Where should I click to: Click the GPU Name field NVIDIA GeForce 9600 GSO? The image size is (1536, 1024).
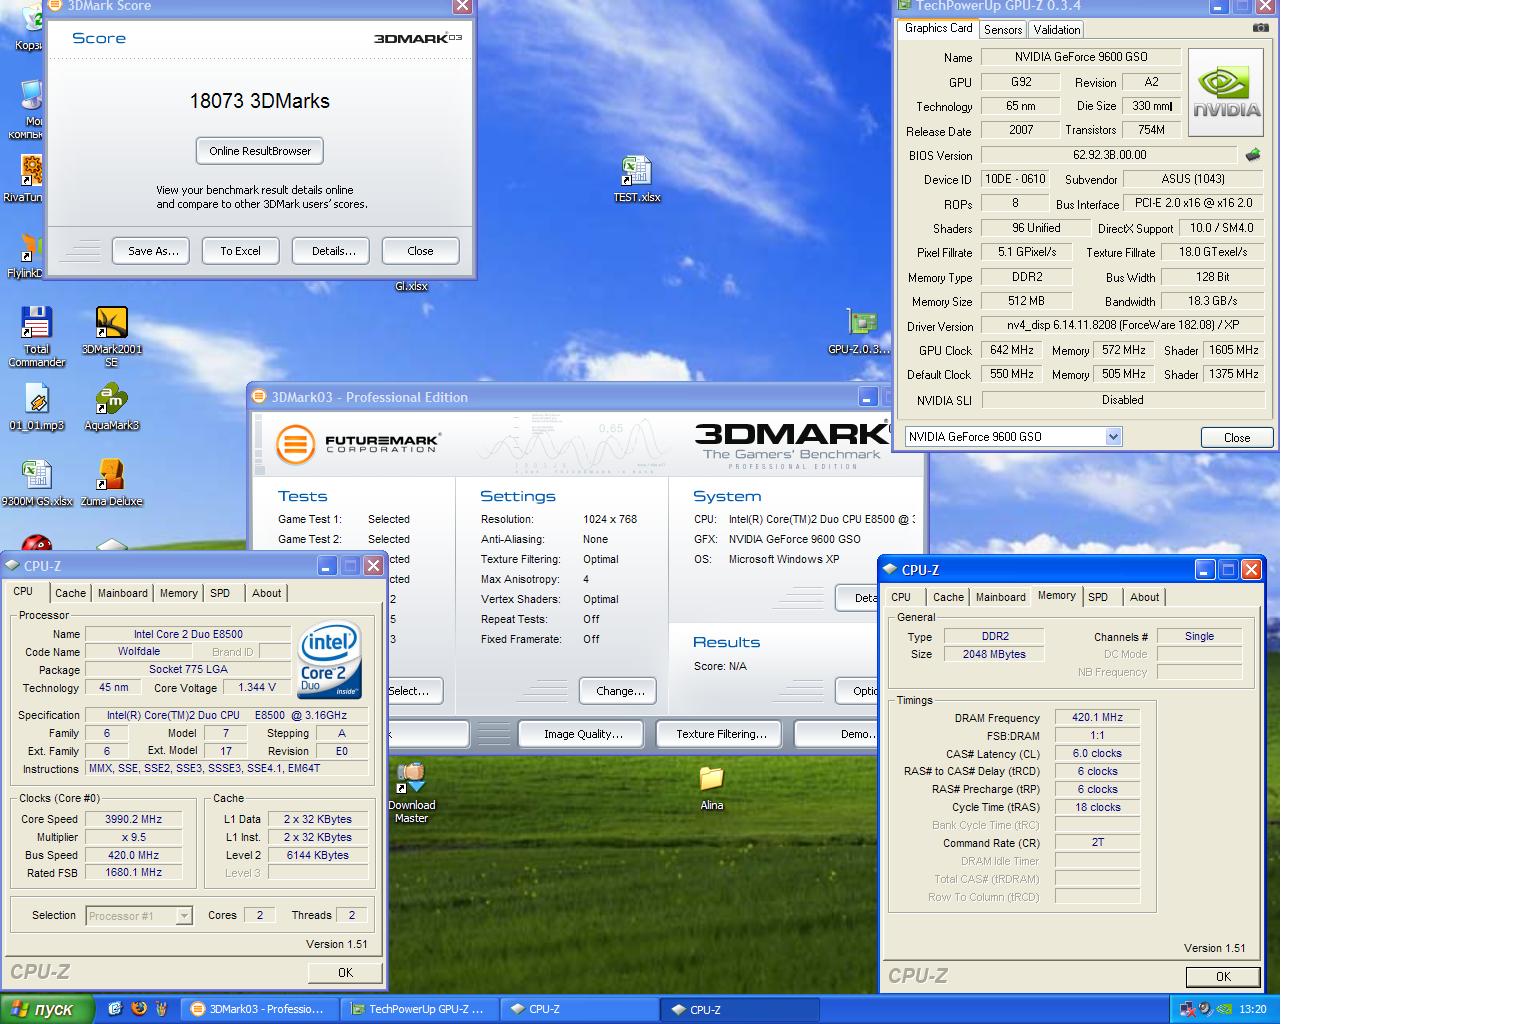click(x=1081, y=57)
